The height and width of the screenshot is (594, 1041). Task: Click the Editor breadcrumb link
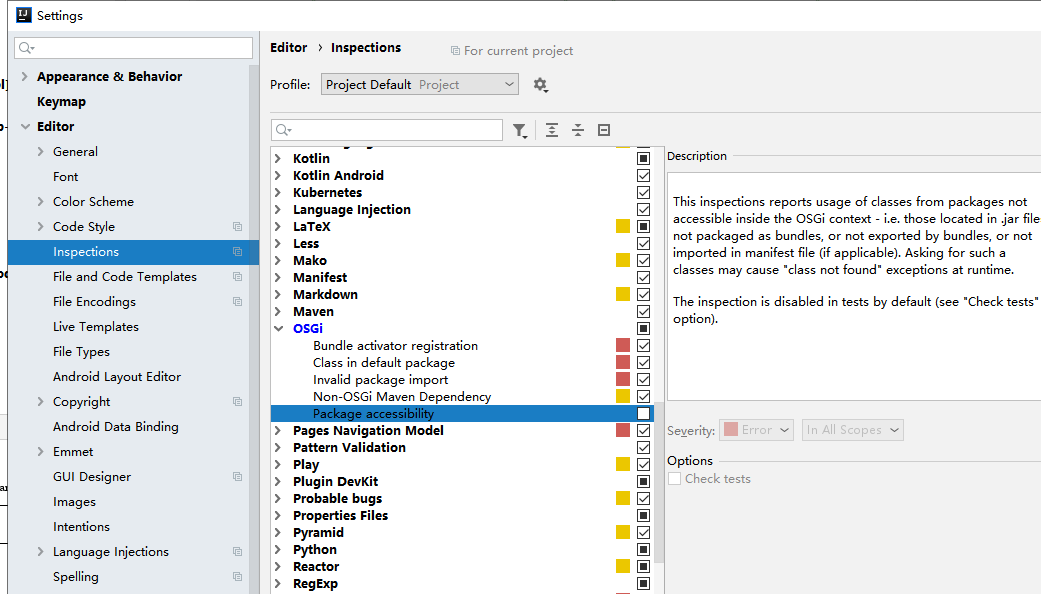point(289,48)
